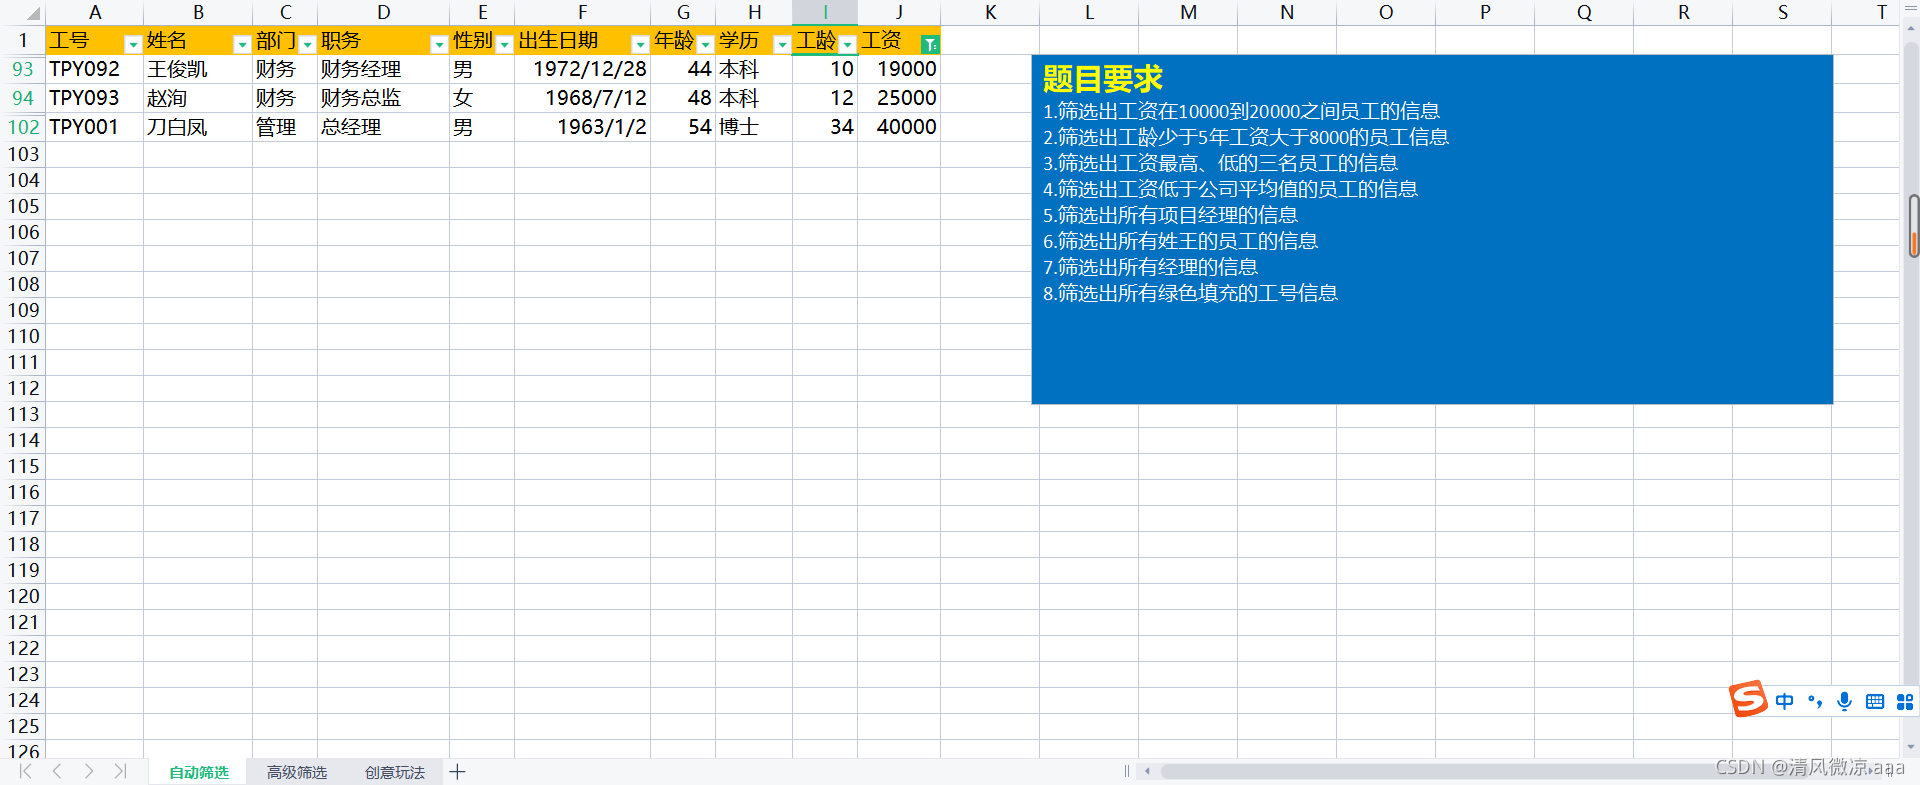Open the IME soft keyboard icon
The image size is (1920, 785).
1875,701
